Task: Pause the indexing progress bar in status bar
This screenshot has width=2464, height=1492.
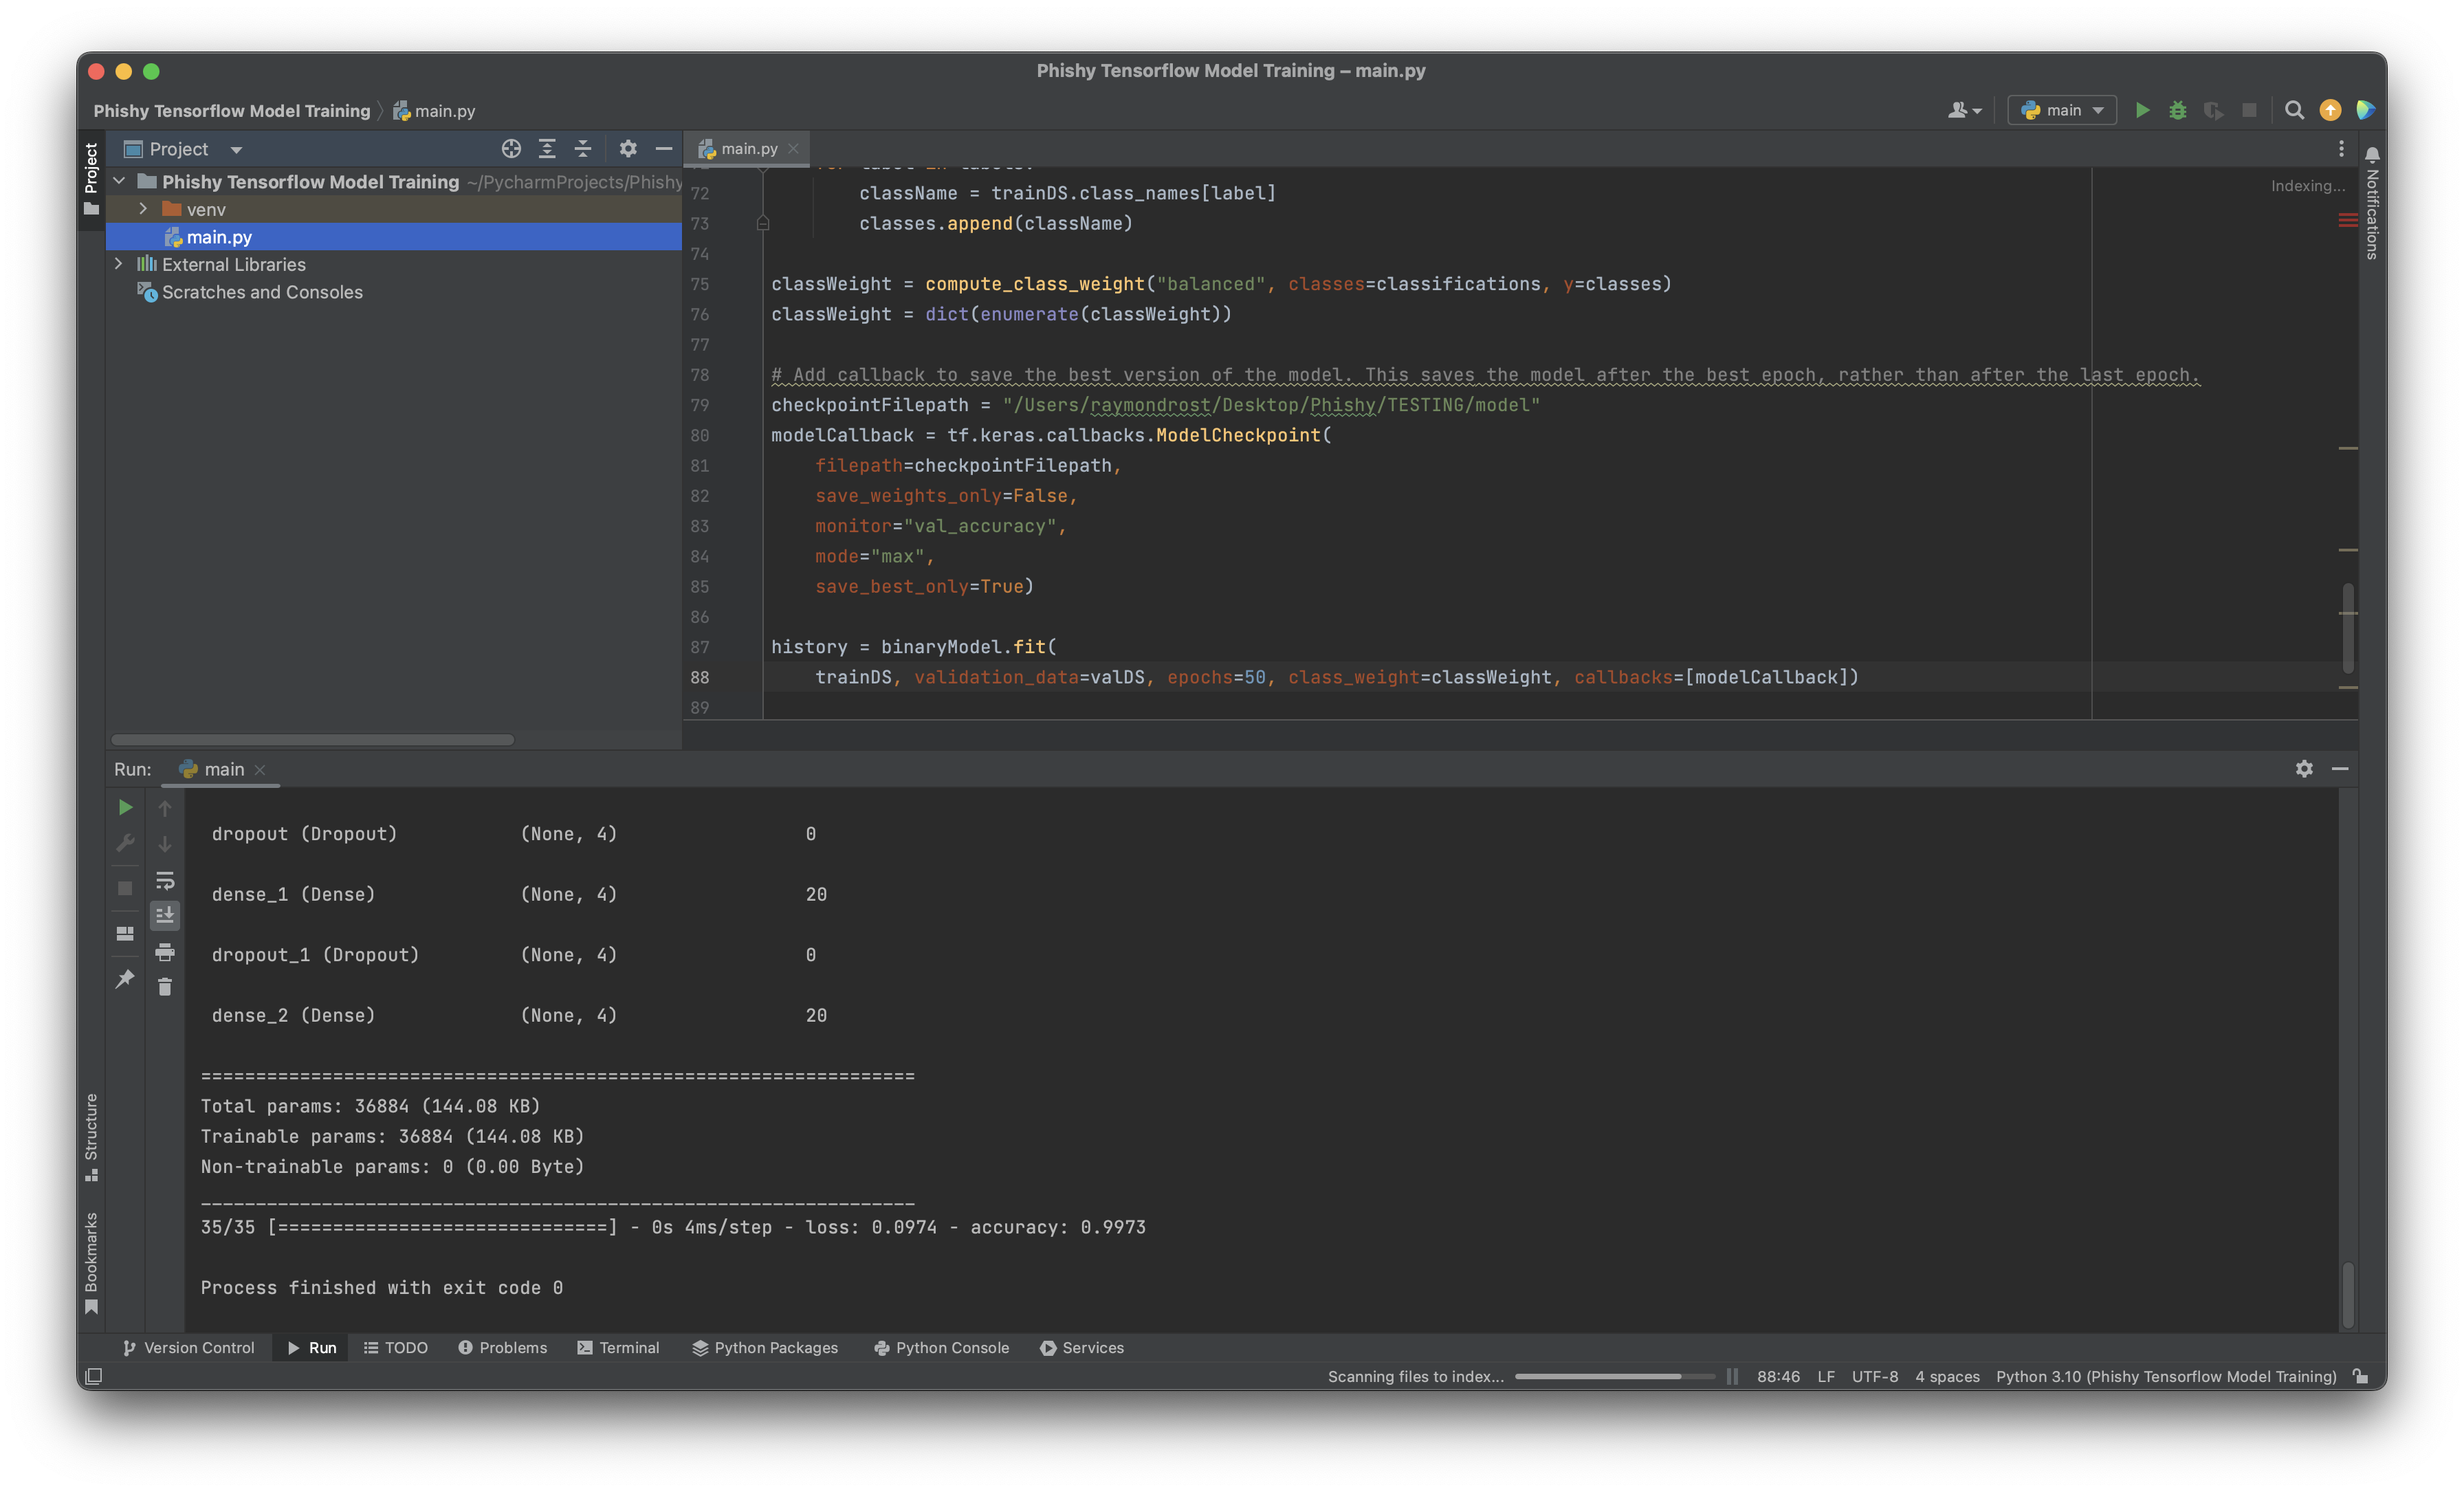Action: coord(1732,1376)
